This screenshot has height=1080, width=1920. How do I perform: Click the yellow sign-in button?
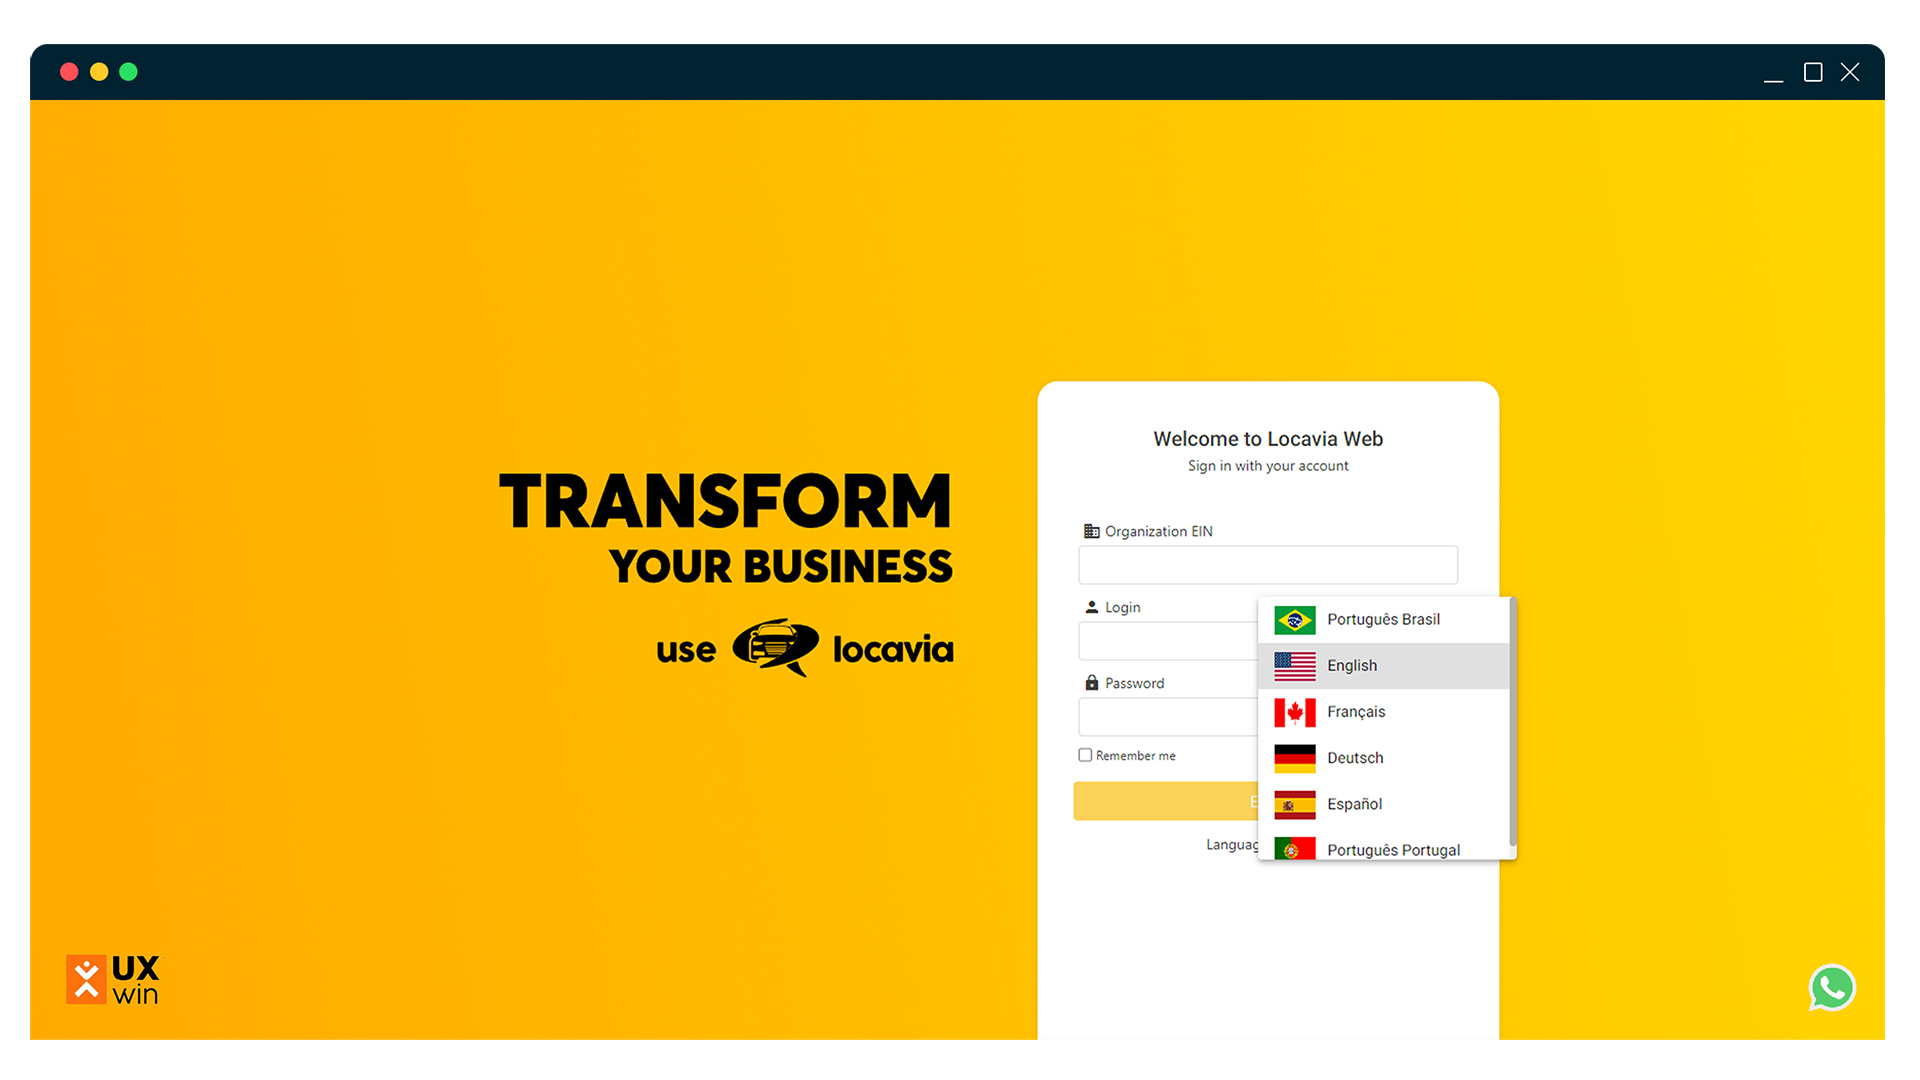(1166, 801)
